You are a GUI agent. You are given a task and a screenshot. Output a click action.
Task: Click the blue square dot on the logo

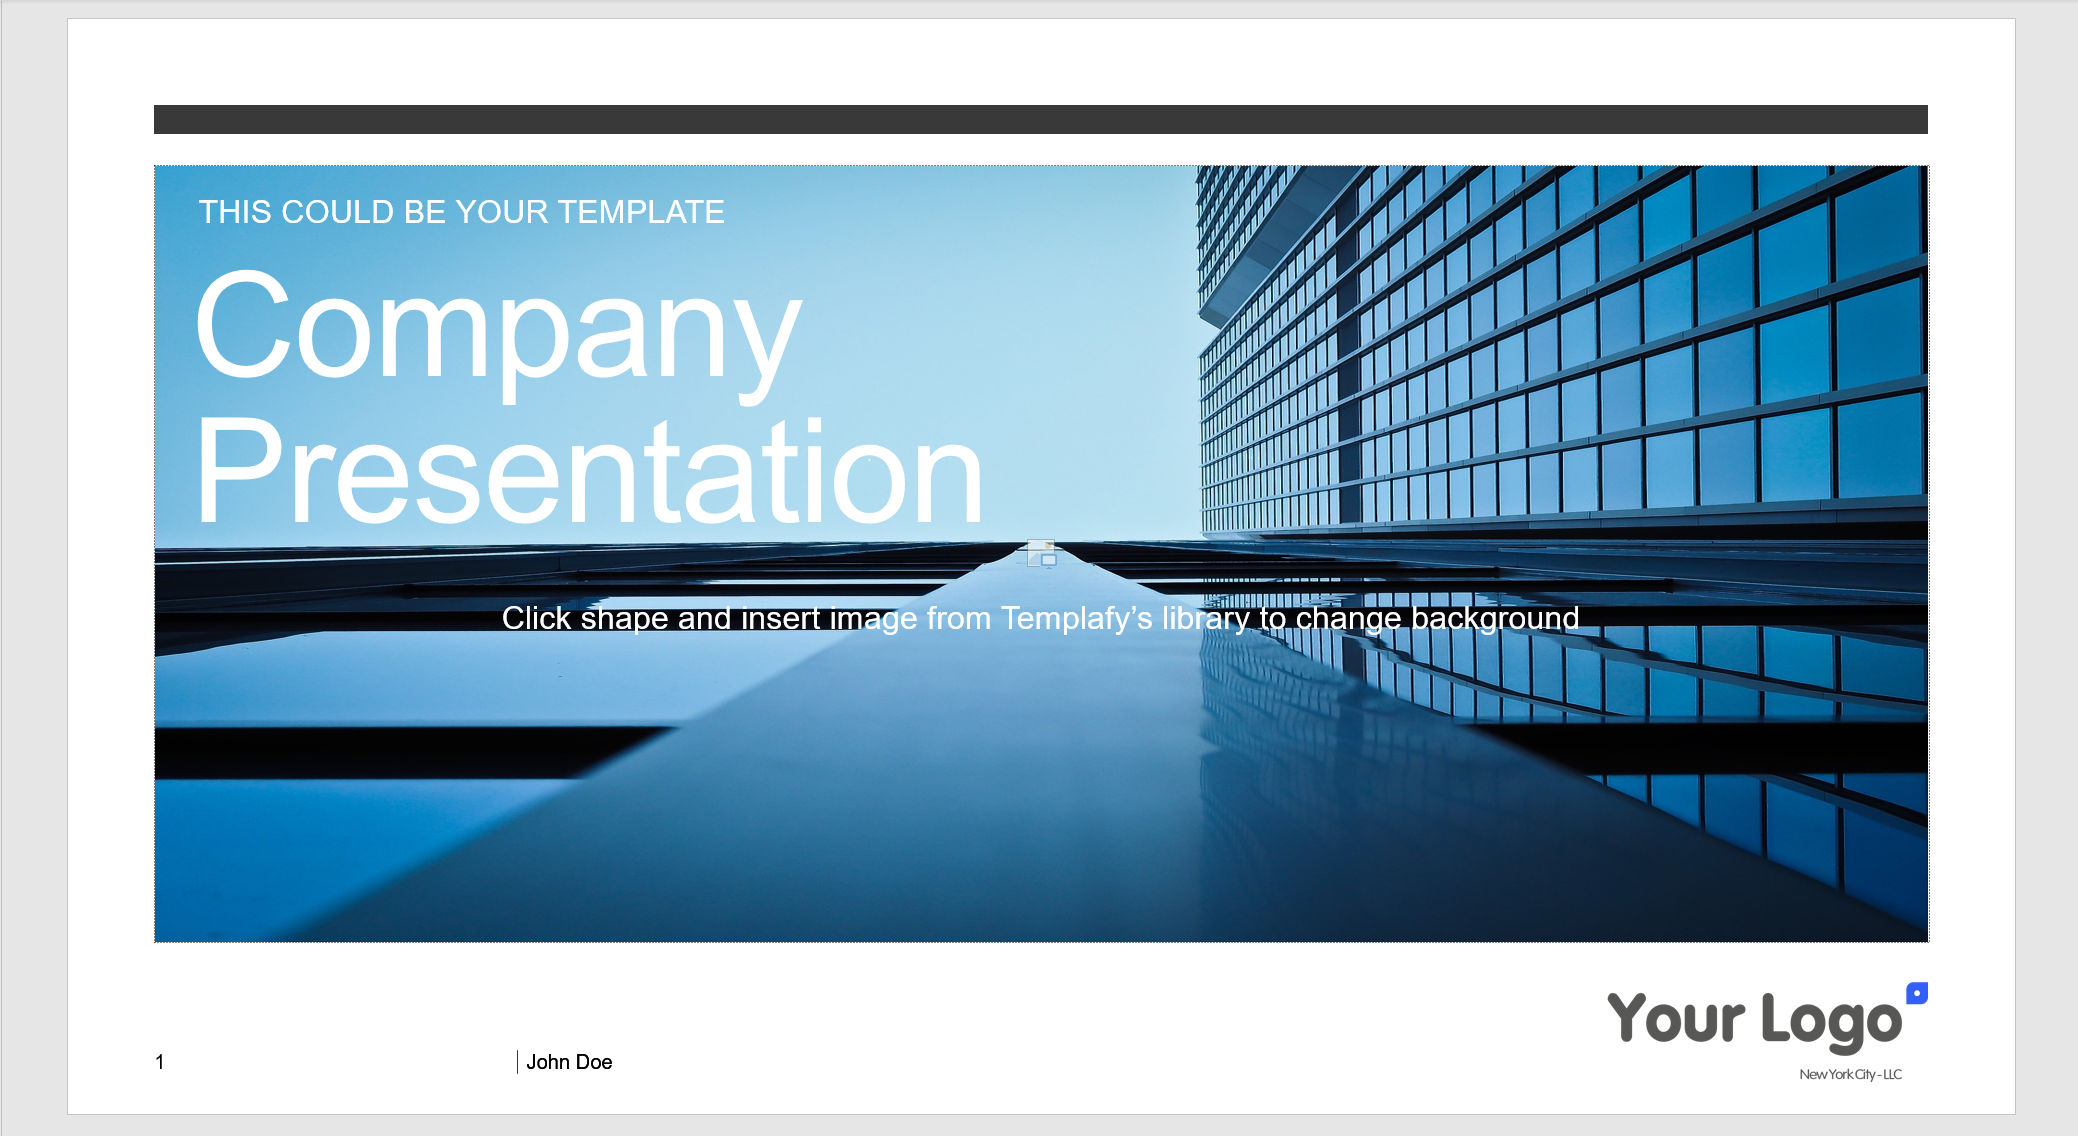pos(1916,993)
